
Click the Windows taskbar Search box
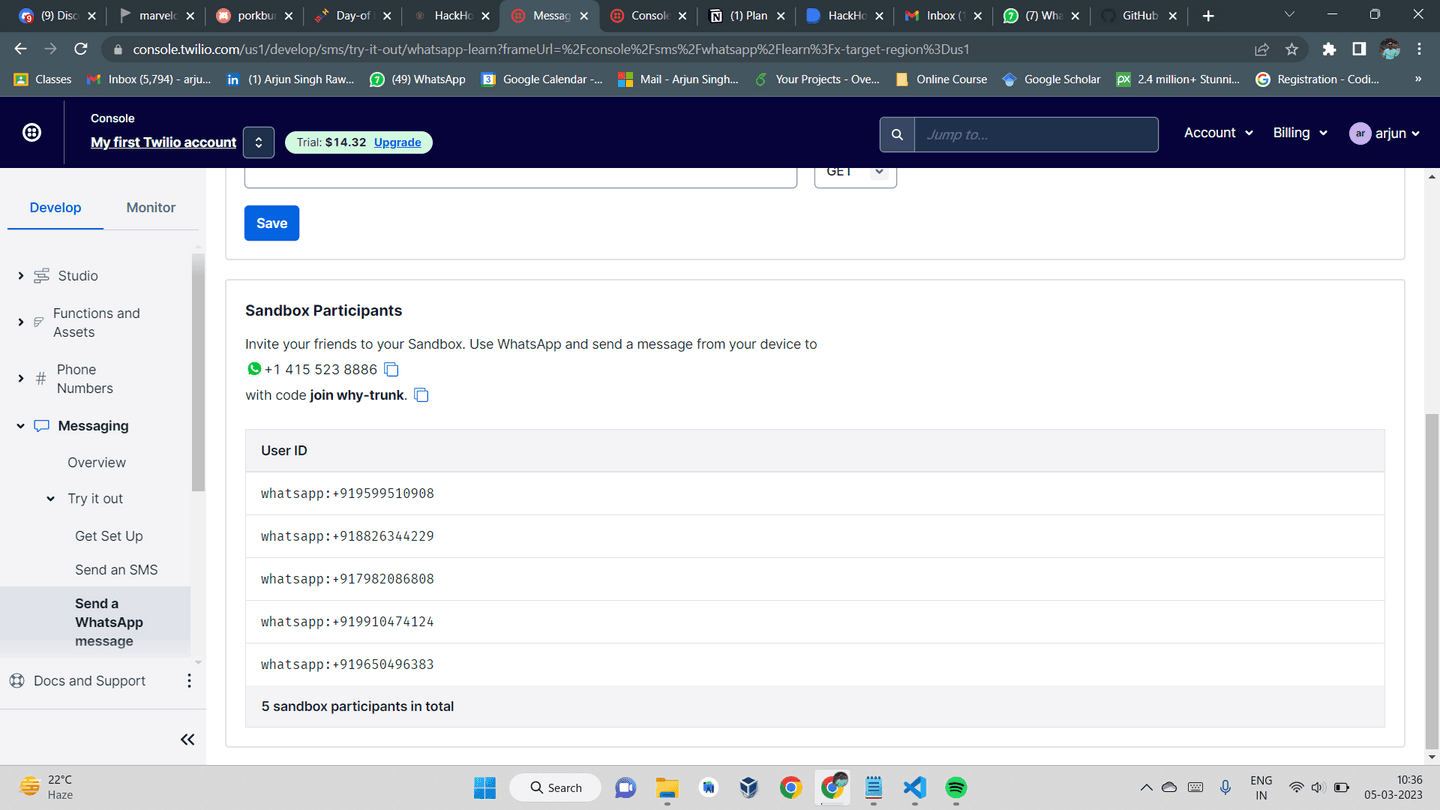555,787
